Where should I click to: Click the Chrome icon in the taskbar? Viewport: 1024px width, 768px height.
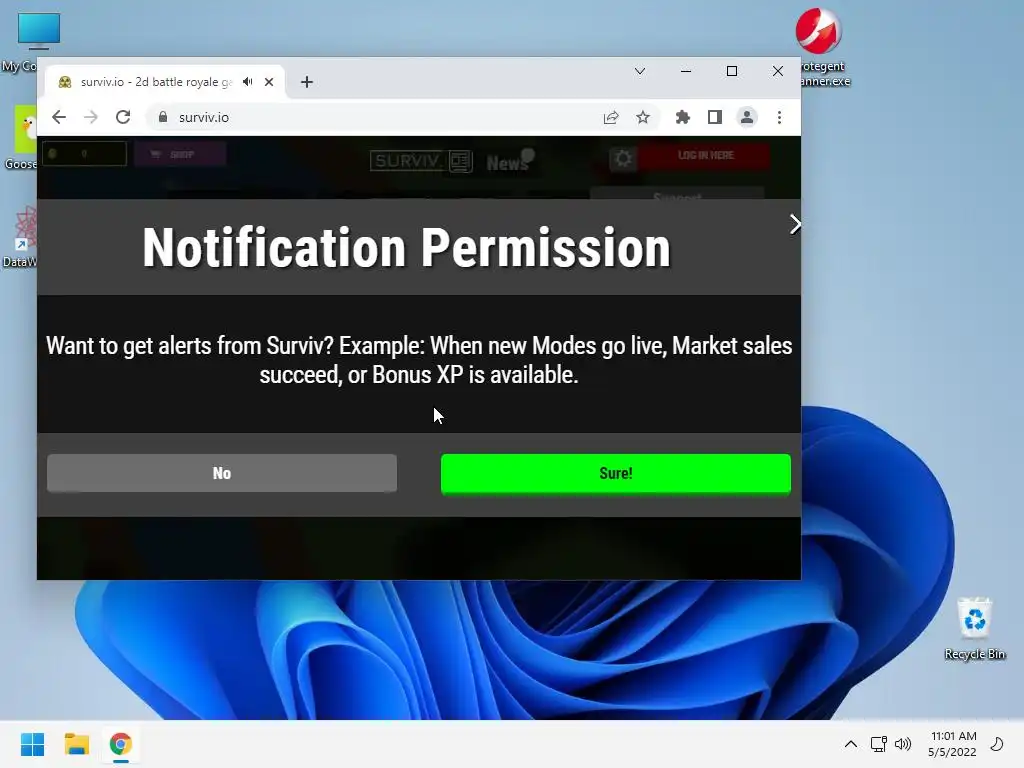(x=120, y=744)
